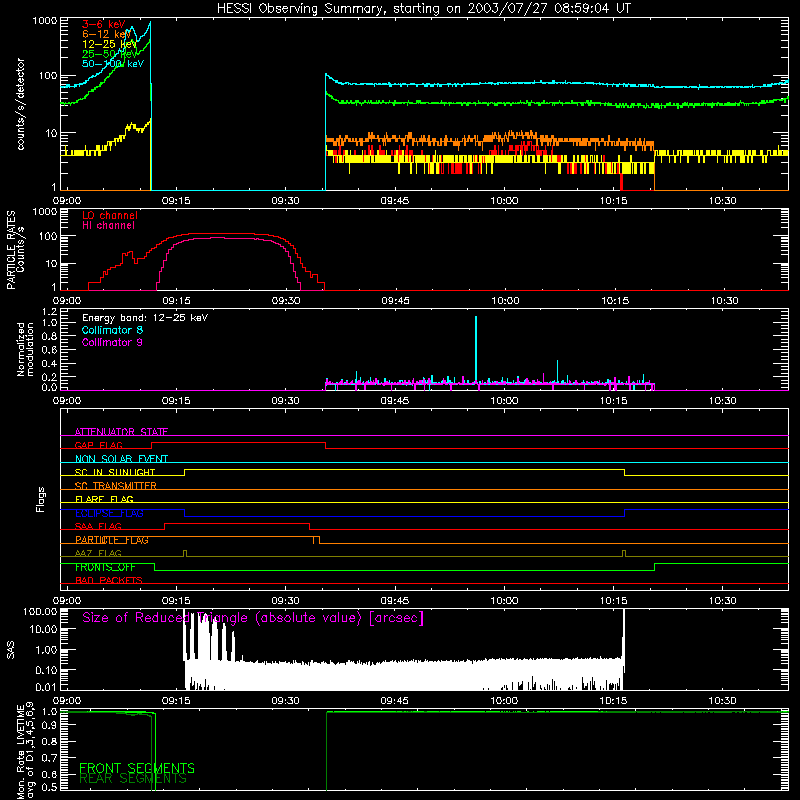This screenshot has height=800, width=800.
Task: Select the NON_SOLAR_EVENT flag label
Action: pyautogui.click(x=121, y=459)
